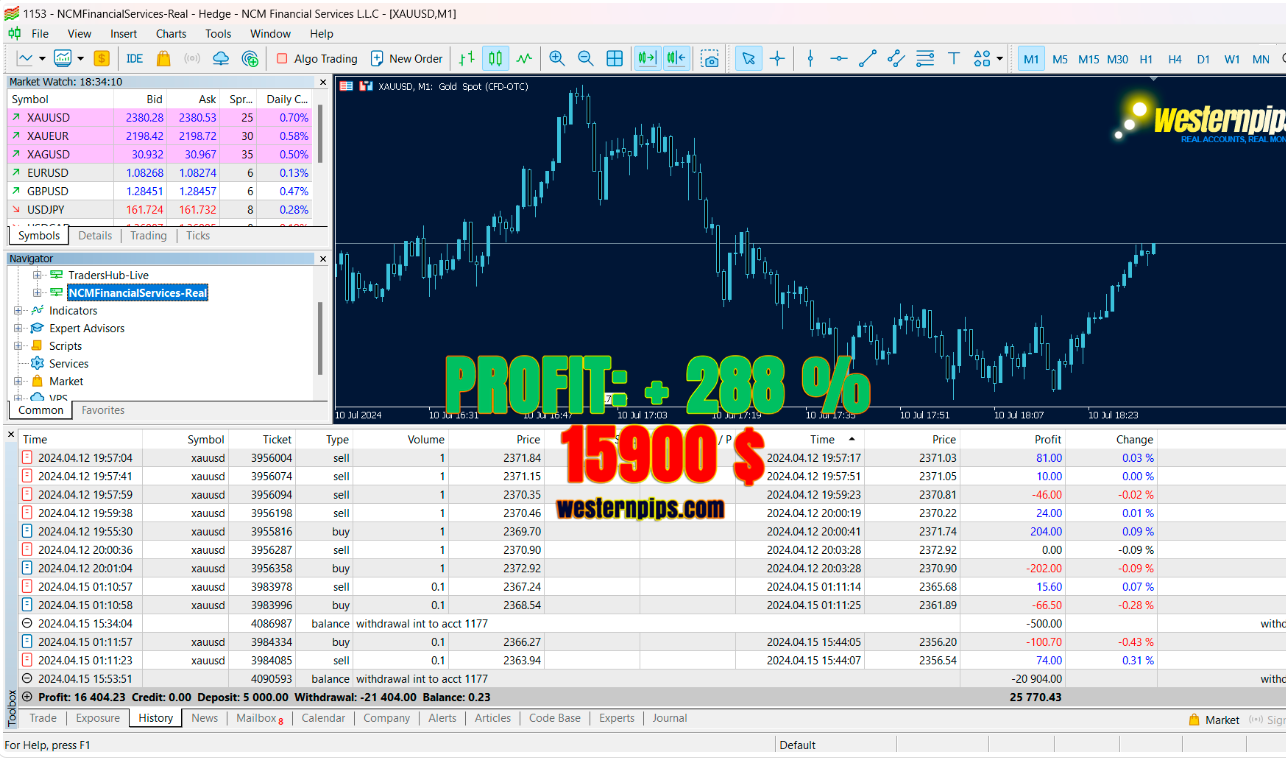Click the signal subscribe icon with plus
This screenshot has width=1286, height=760.
coord(250,59)
